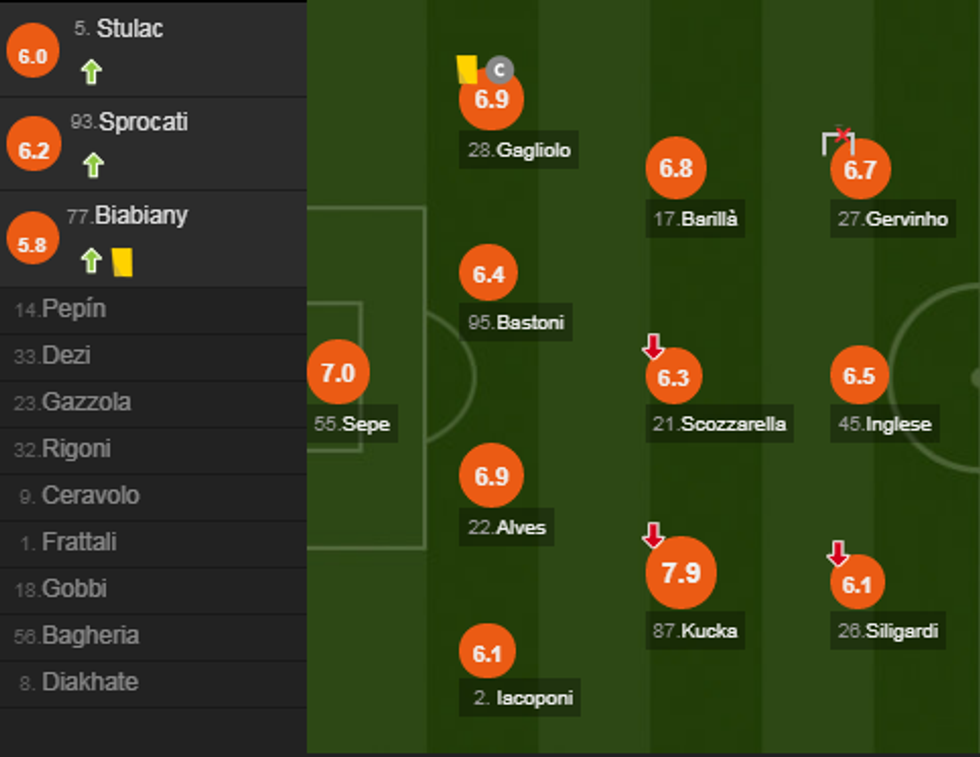Click Biabiany's green substituted-on arrow
This screenshot has height=757, width=980.
point(91,261)
